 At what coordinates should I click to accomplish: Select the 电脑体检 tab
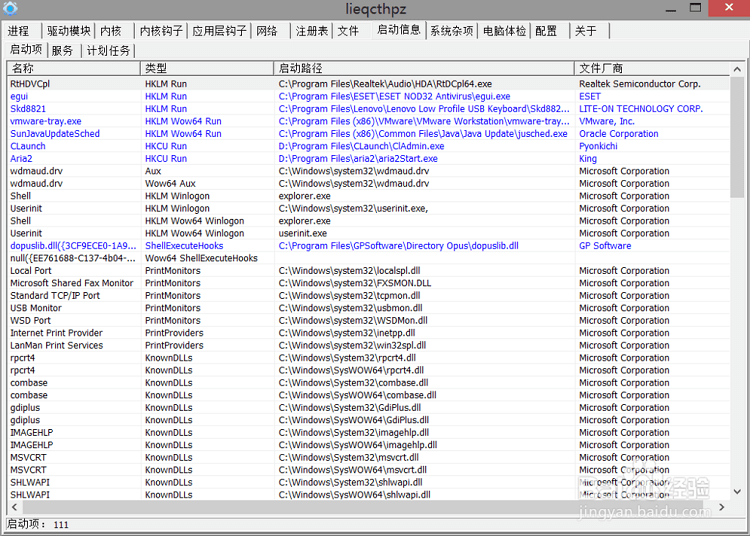[504, 31]
